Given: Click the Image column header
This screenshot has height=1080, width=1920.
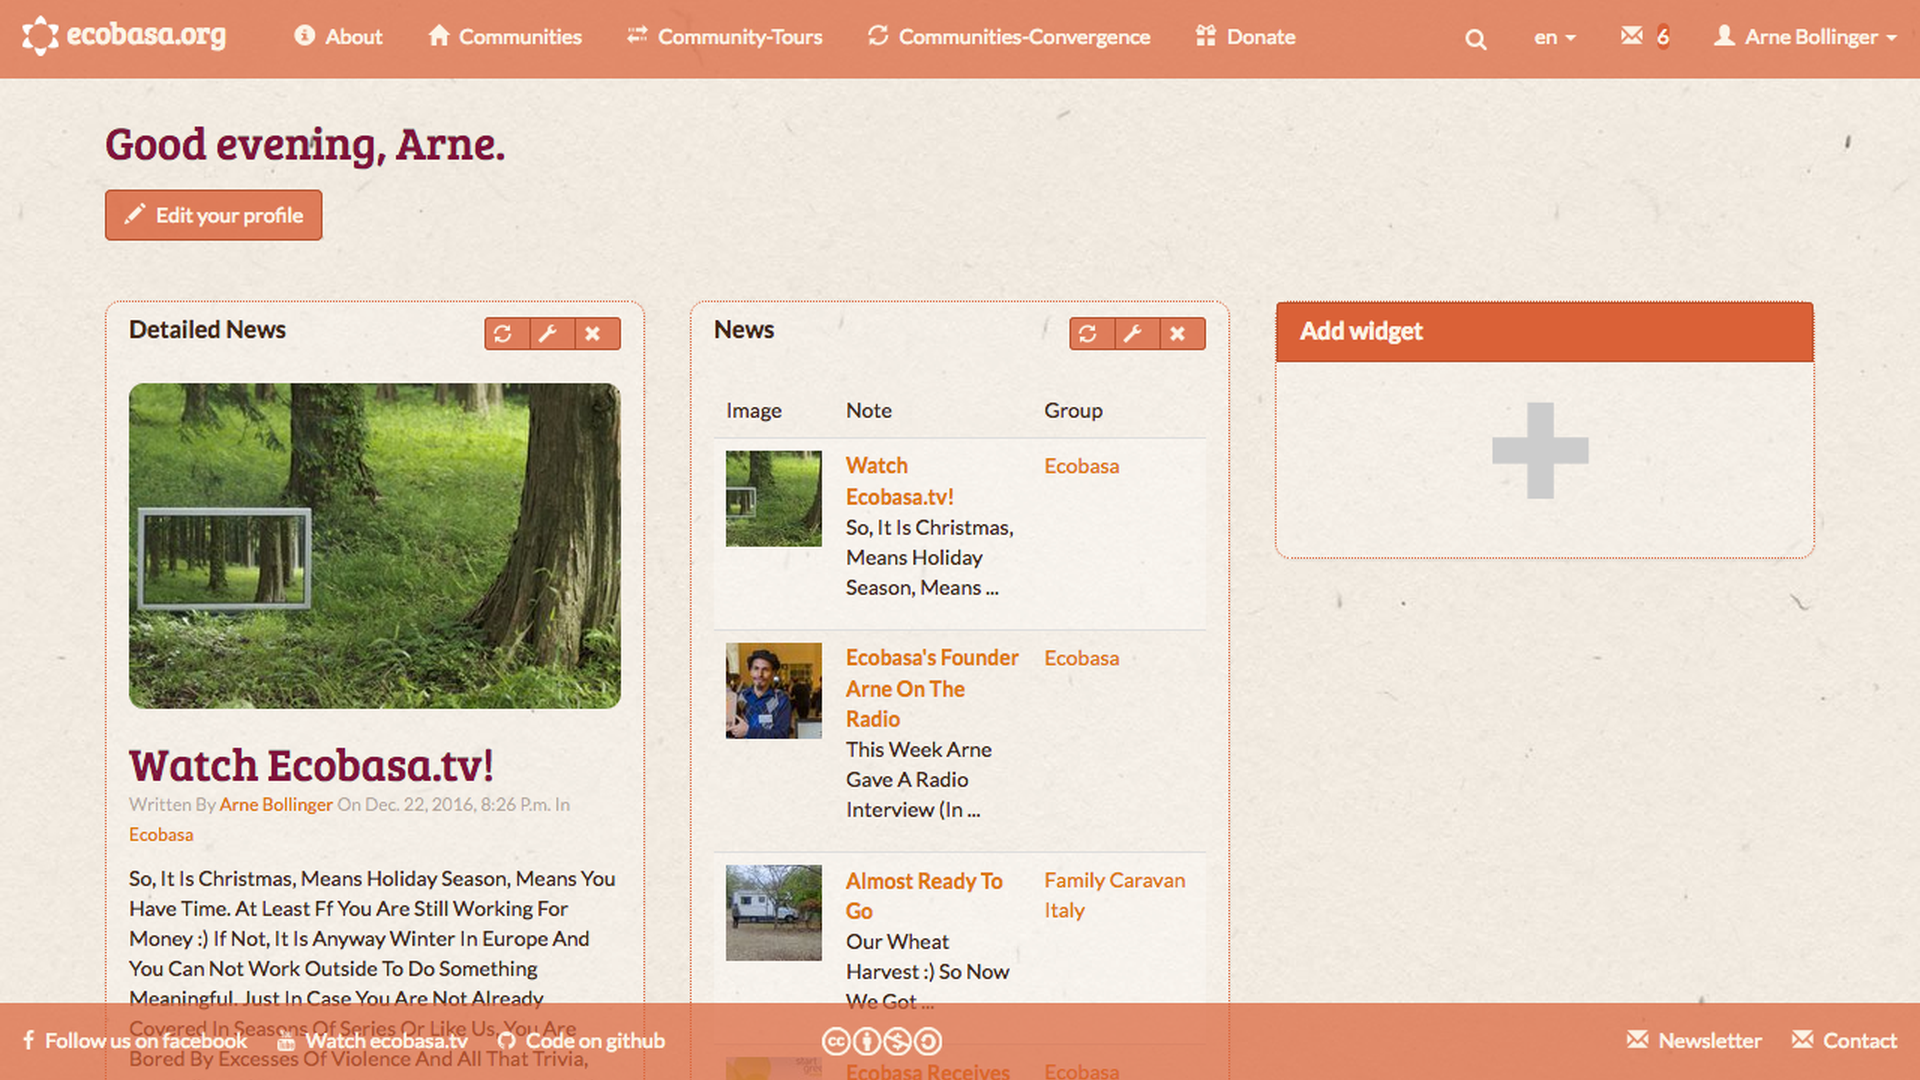Looking at the screenshot, I should pos(754,411).
